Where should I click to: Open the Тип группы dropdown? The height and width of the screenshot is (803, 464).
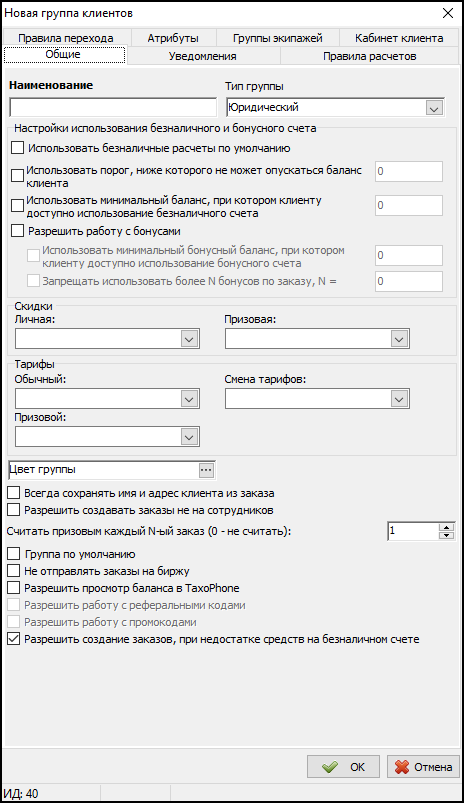coord(434,108)
